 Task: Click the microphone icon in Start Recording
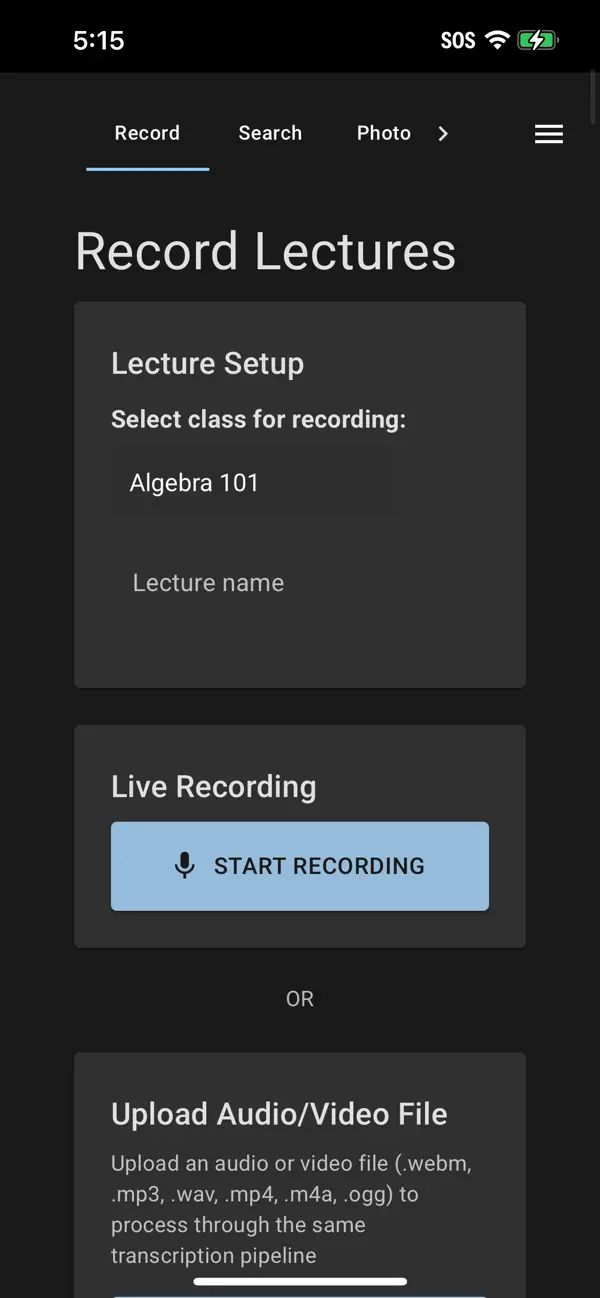point(184,866)
